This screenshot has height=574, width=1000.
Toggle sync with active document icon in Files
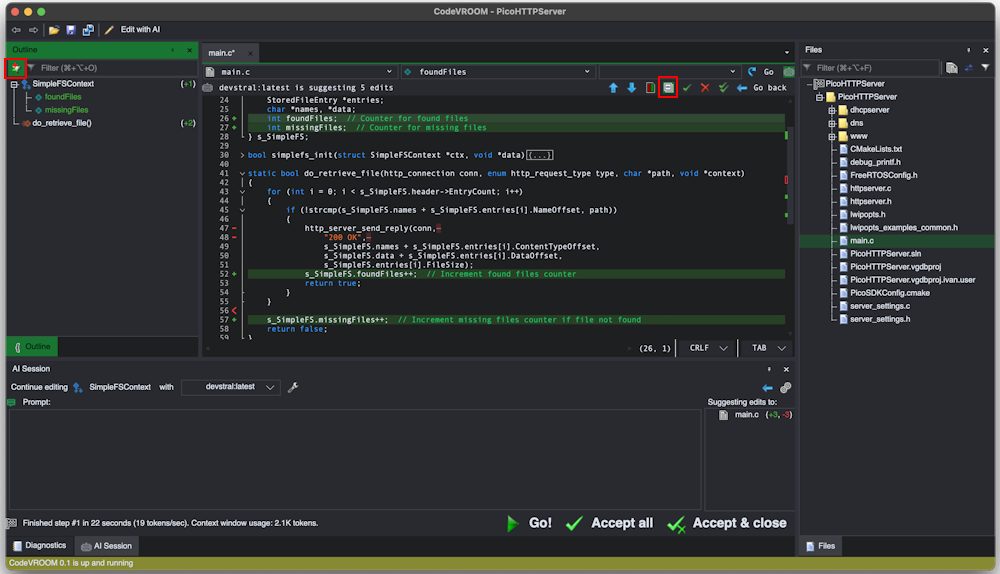point(969,68)
